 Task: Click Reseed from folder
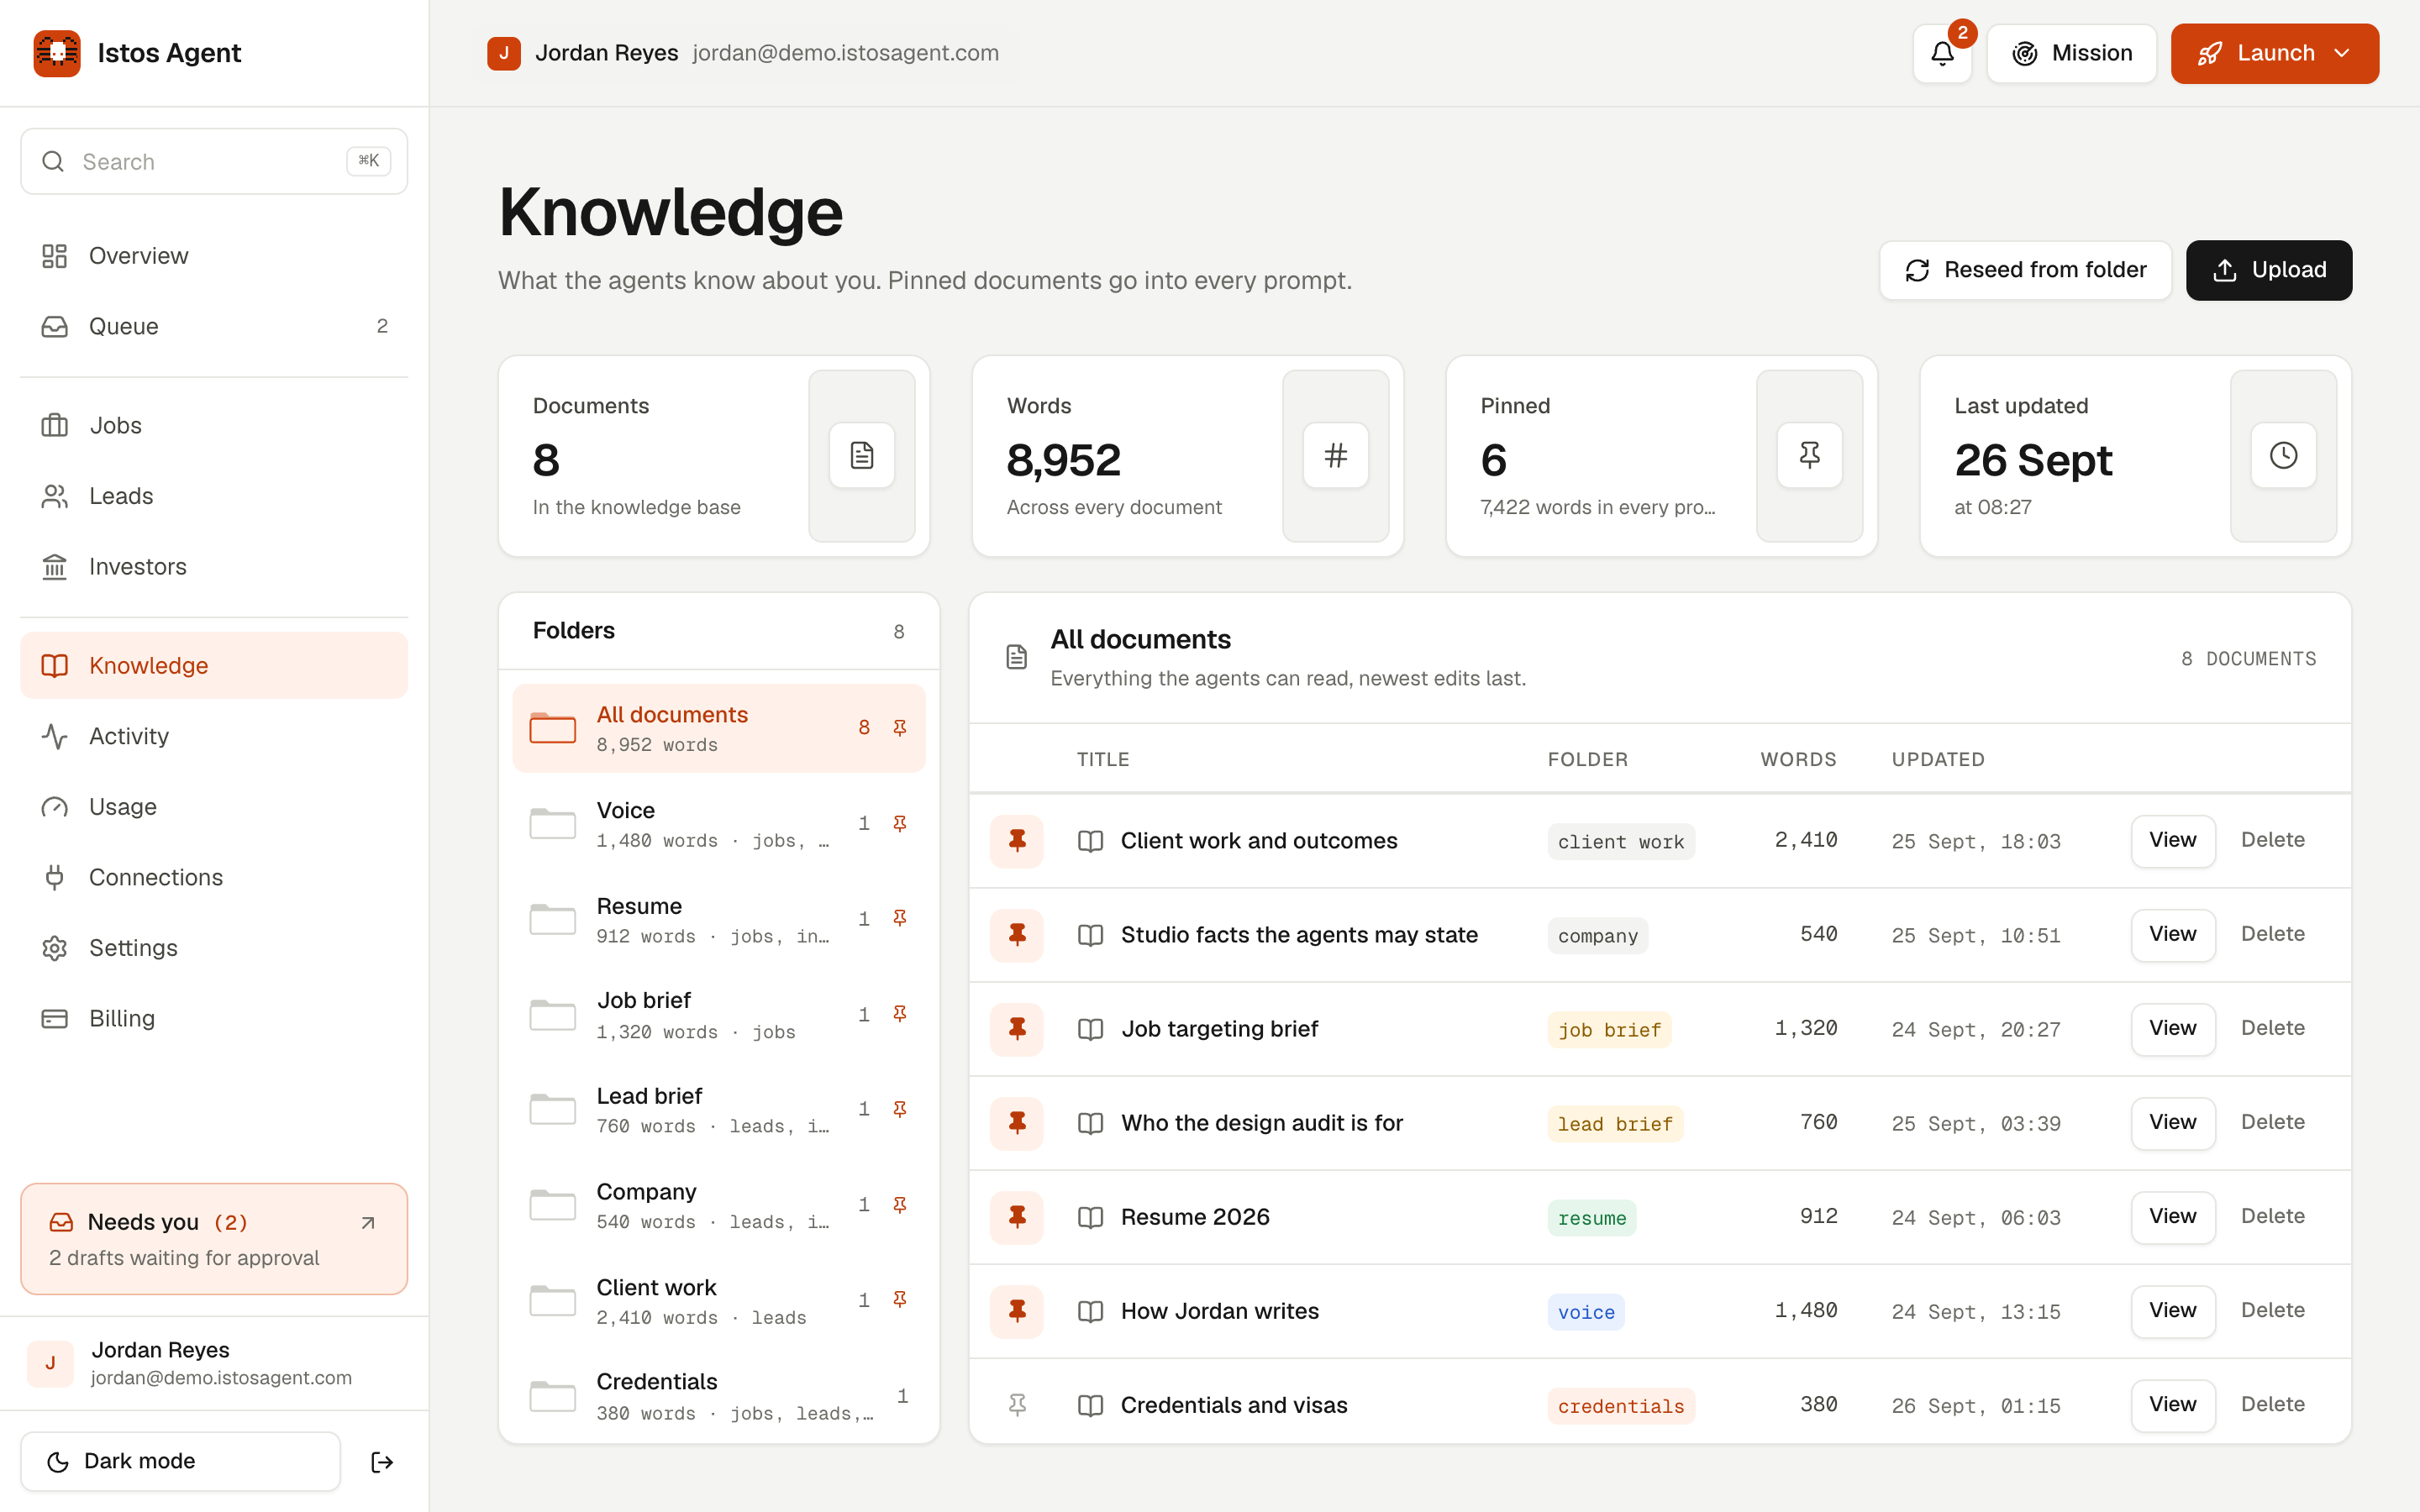(2025, 270)
